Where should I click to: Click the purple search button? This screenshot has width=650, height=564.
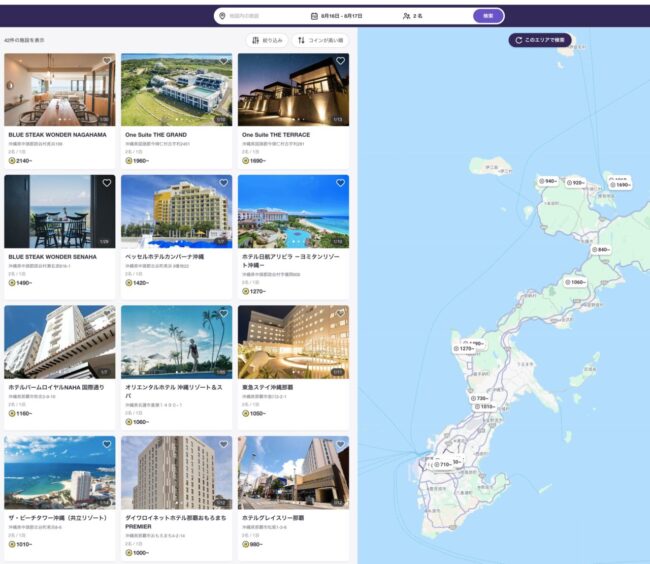[x=488, y=16]
